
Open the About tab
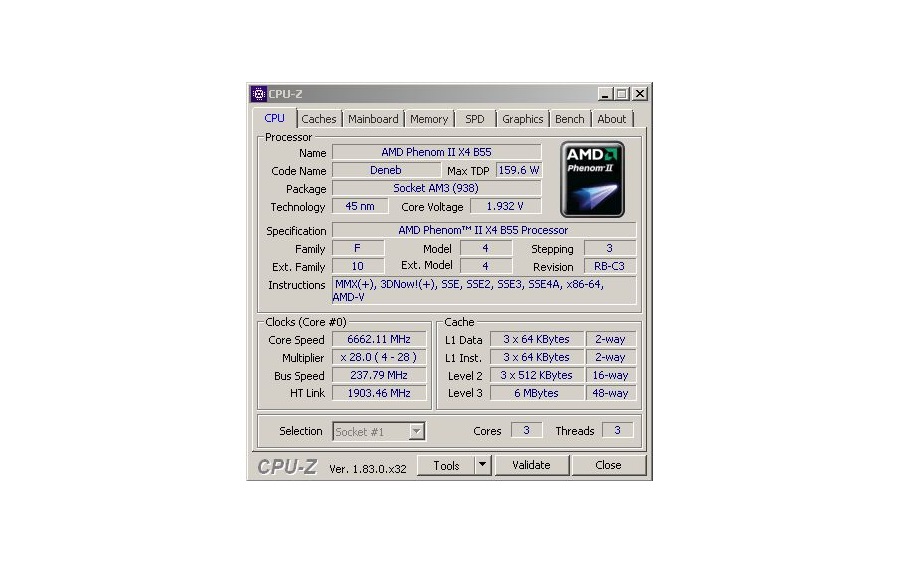point(612,119)
